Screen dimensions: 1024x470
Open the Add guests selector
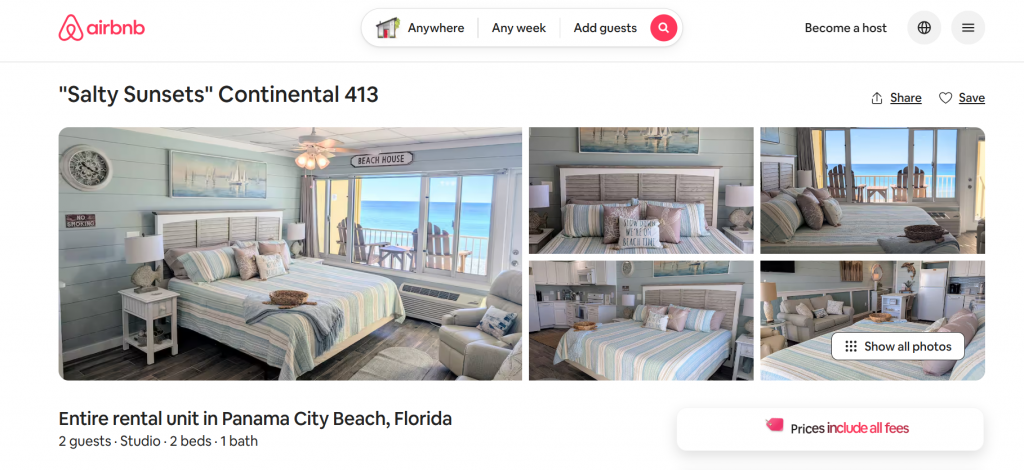point(605,28)
